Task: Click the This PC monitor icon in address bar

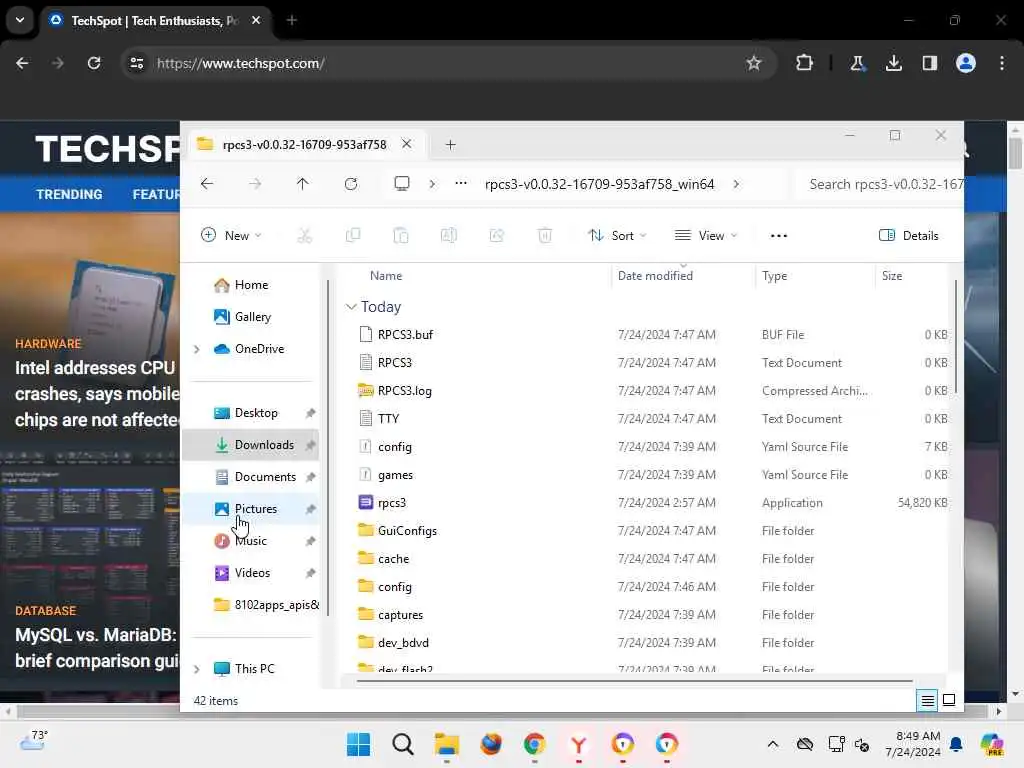Action: coord(402,184)
